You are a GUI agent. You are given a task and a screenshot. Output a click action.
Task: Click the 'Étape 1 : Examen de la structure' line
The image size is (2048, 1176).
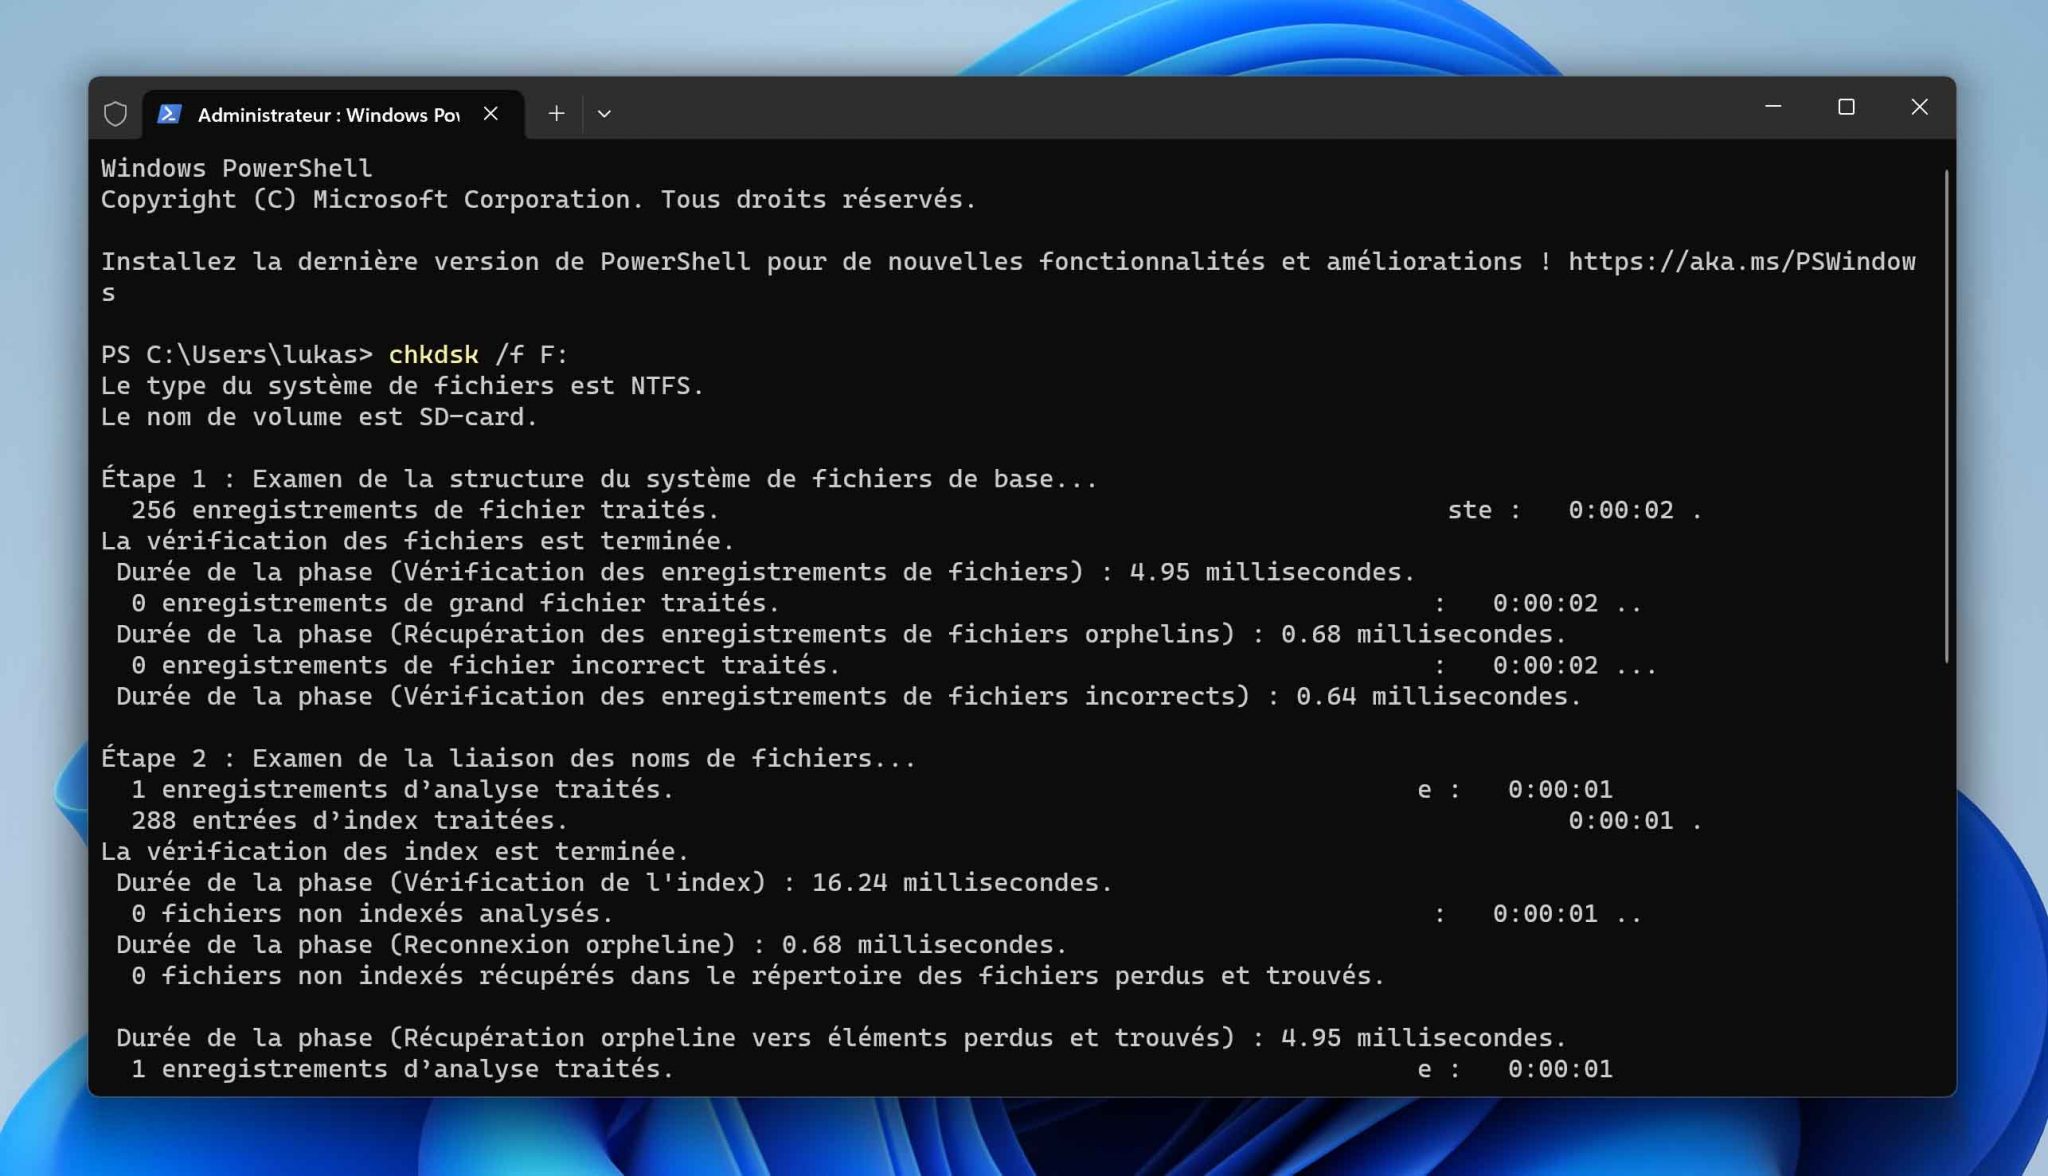tap(599, 479)
